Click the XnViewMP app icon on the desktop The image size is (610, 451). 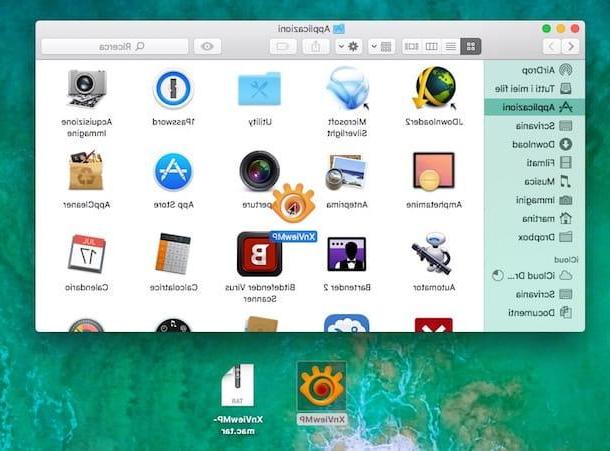tap(321, 386)
